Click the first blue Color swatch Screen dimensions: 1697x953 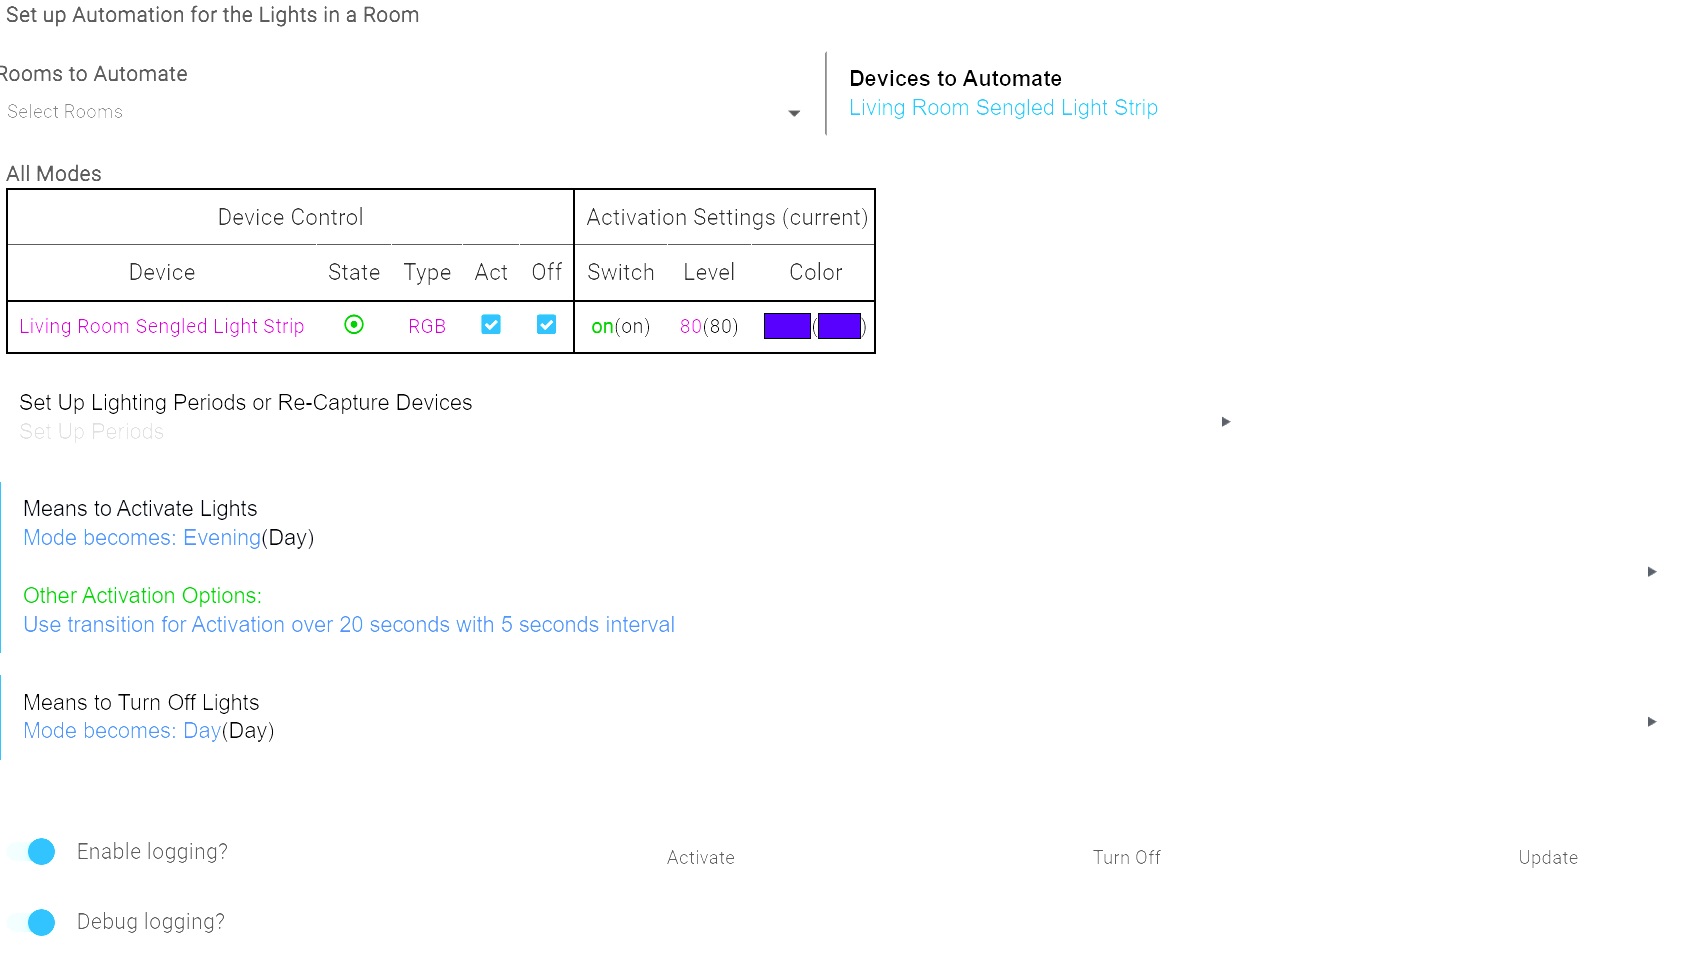click(787, 326)
